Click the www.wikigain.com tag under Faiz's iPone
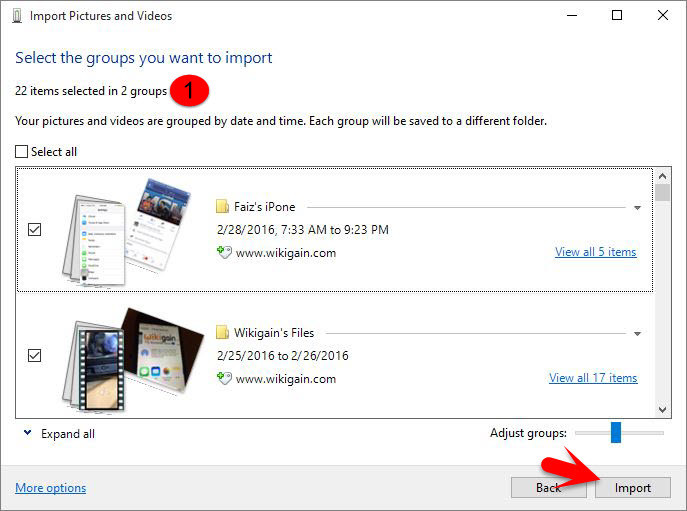The height and width of the screenshot is (511, 687). pos(286,253)
